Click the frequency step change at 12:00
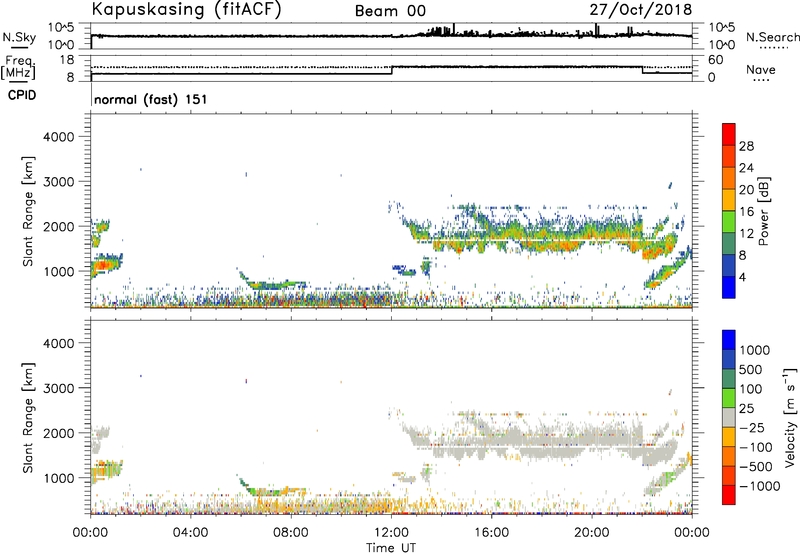The height and width of the screenshot is (554, 800). (x=392, y=70)
